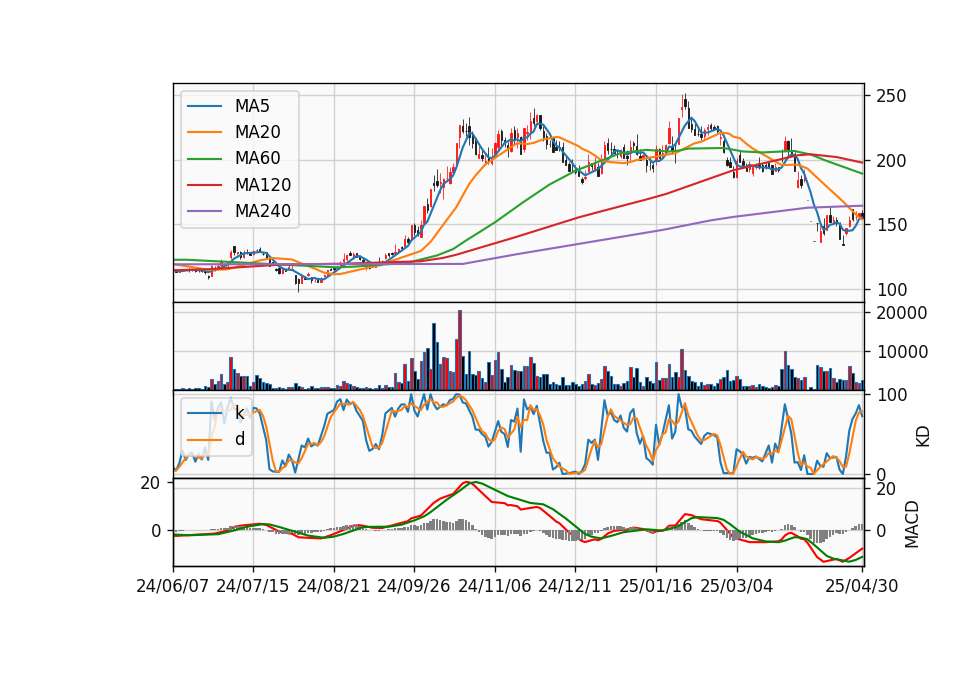Click the 150 price axis label

point(891,225)
